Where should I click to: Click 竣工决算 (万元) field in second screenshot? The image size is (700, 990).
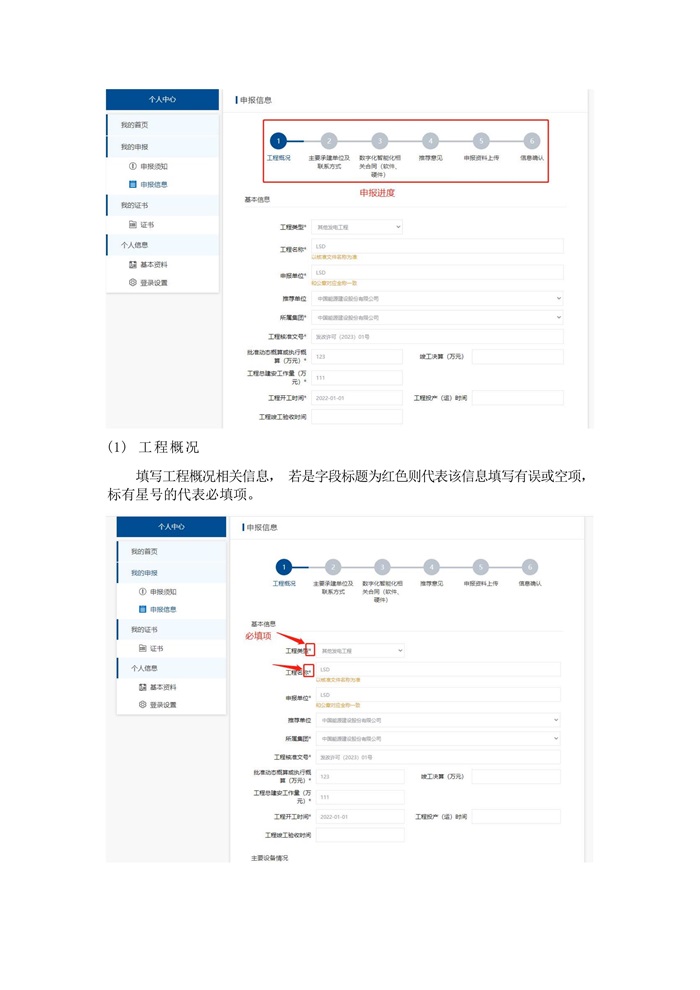pyautogui.click(x=516, y=777)
